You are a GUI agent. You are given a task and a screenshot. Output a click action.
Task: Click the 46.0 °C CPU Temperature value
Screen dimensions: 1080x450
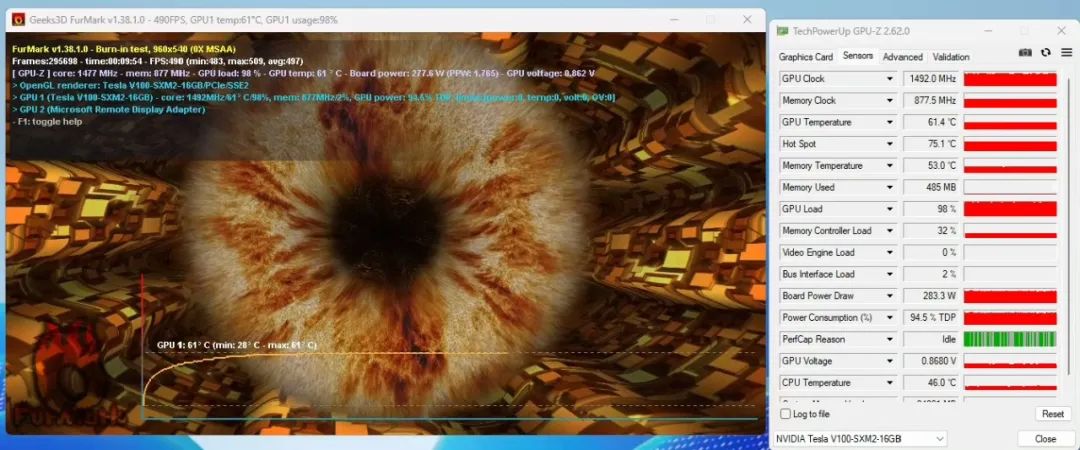[x=931, y=382]
